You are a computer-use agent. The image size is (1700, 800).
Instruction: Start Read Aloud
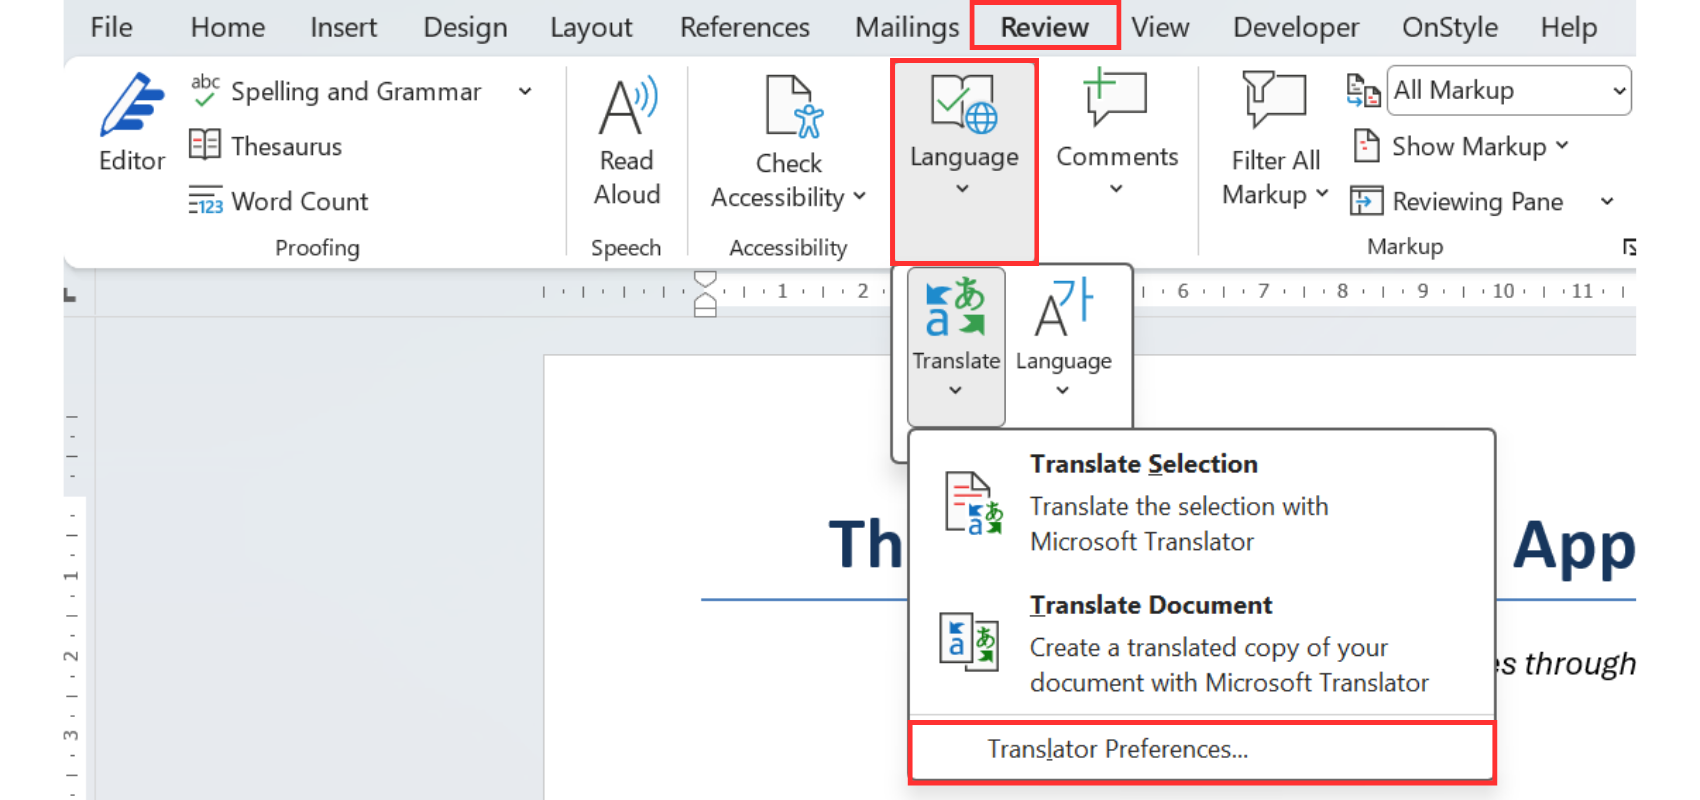(x=627, y=140)
